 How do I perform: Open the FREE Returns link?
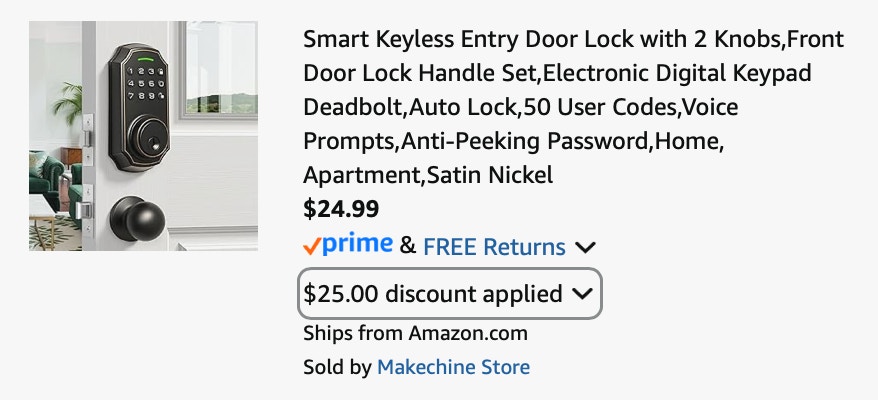point(494,246)
